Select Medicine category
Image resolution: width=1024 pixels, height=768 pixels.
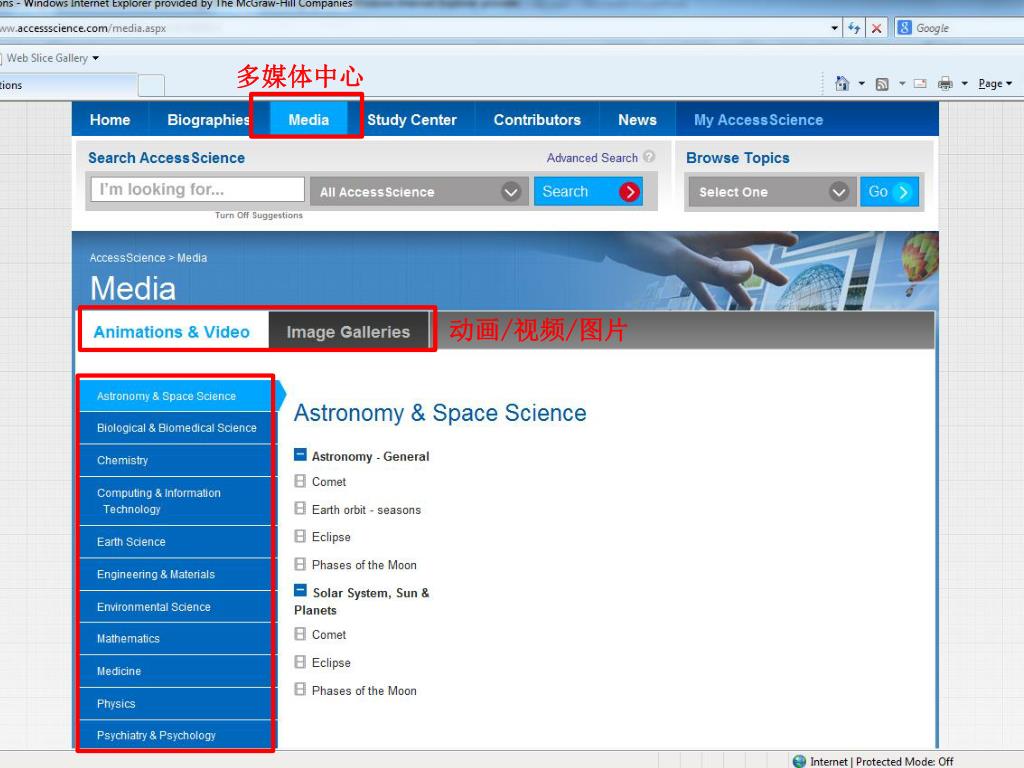pyautogui.click(x=176, y=671)
